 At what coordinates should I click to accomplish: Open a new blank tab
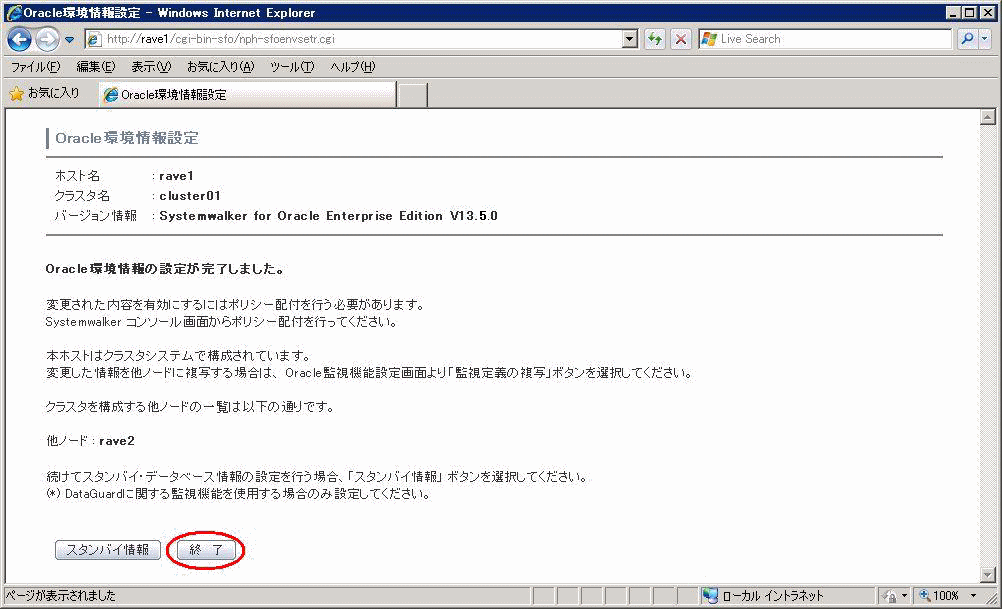tap(413, 95)
